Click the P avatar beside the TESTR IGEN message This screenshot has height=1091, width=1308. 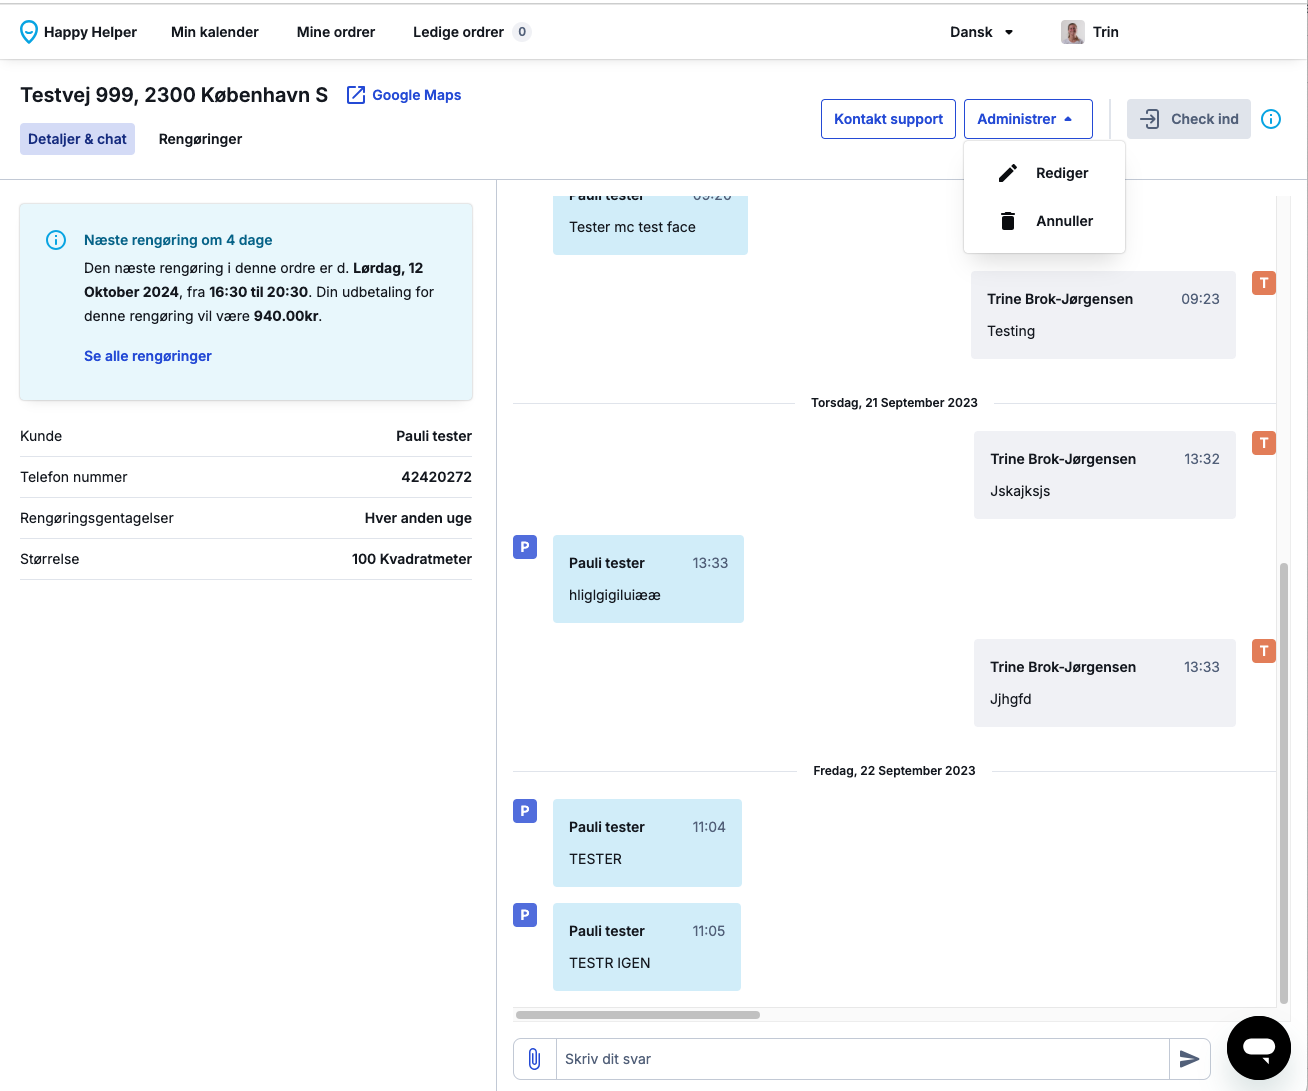525,915
